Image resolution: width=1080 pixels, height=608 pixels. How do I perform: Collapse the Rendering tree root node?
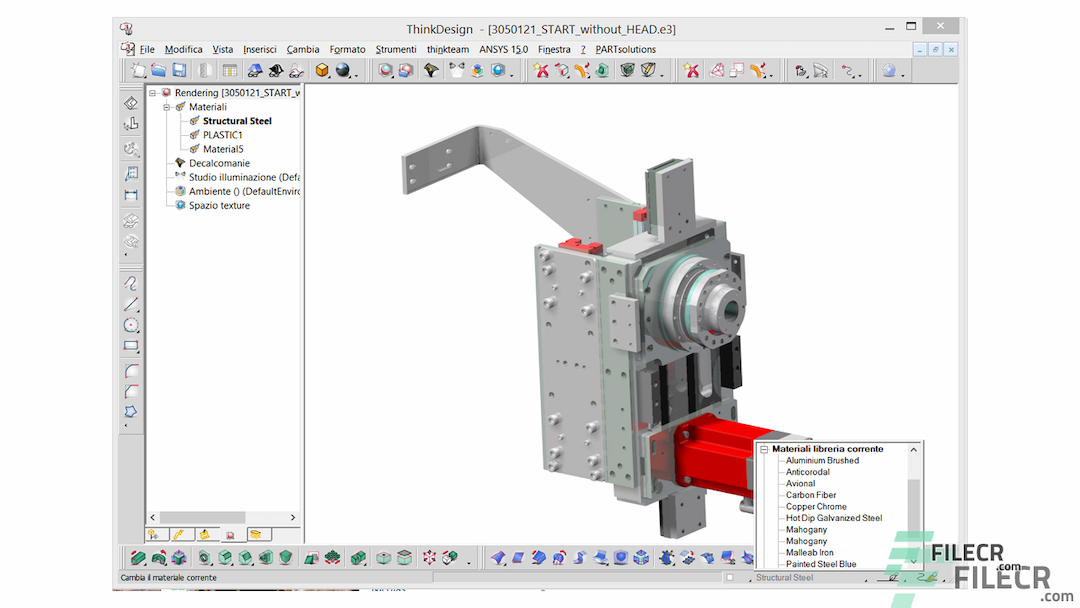(x=152, y=92)
